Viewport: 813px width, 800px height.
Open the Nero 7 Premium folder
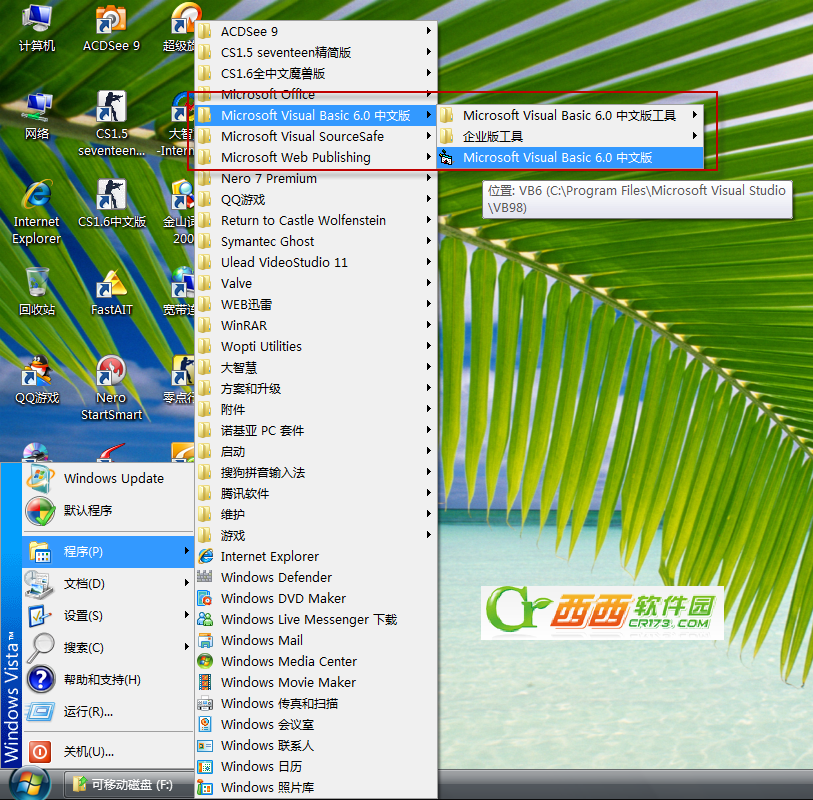point(316,178)
